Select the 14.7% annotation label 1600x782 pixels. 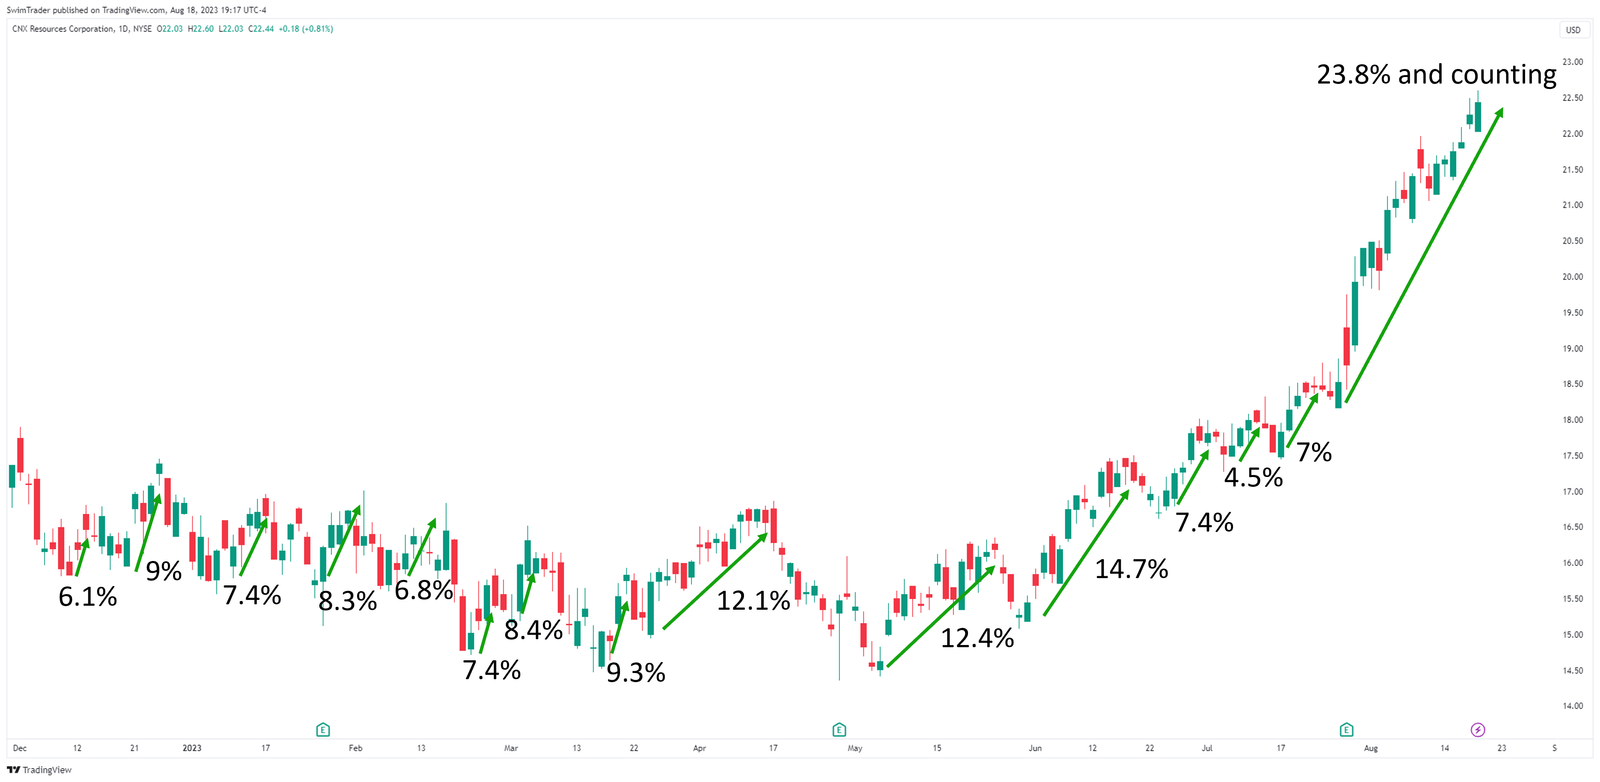(x=1131, y=569)
